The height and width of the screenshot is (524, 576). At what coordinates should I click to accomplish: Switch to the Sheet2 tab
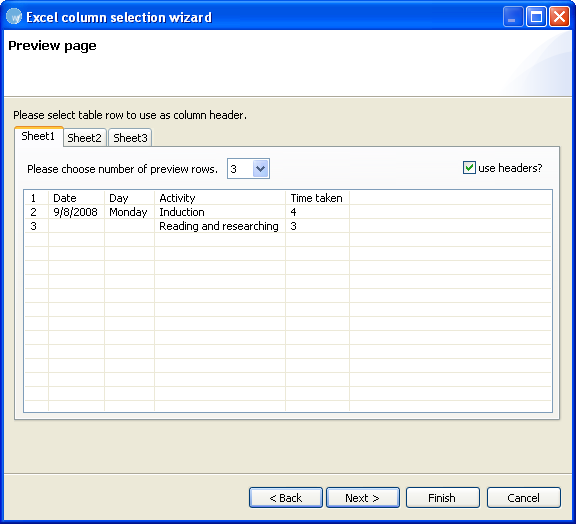84,138
